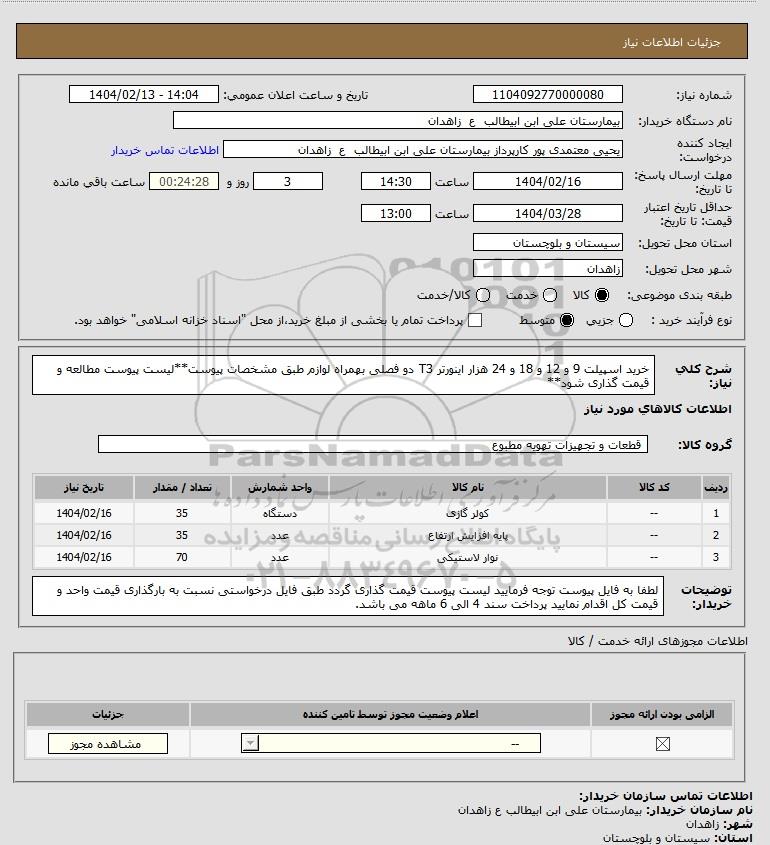Click the remaining time field 00:24:28
Viewport: 770px width, 845px height.
coord(184,182)
